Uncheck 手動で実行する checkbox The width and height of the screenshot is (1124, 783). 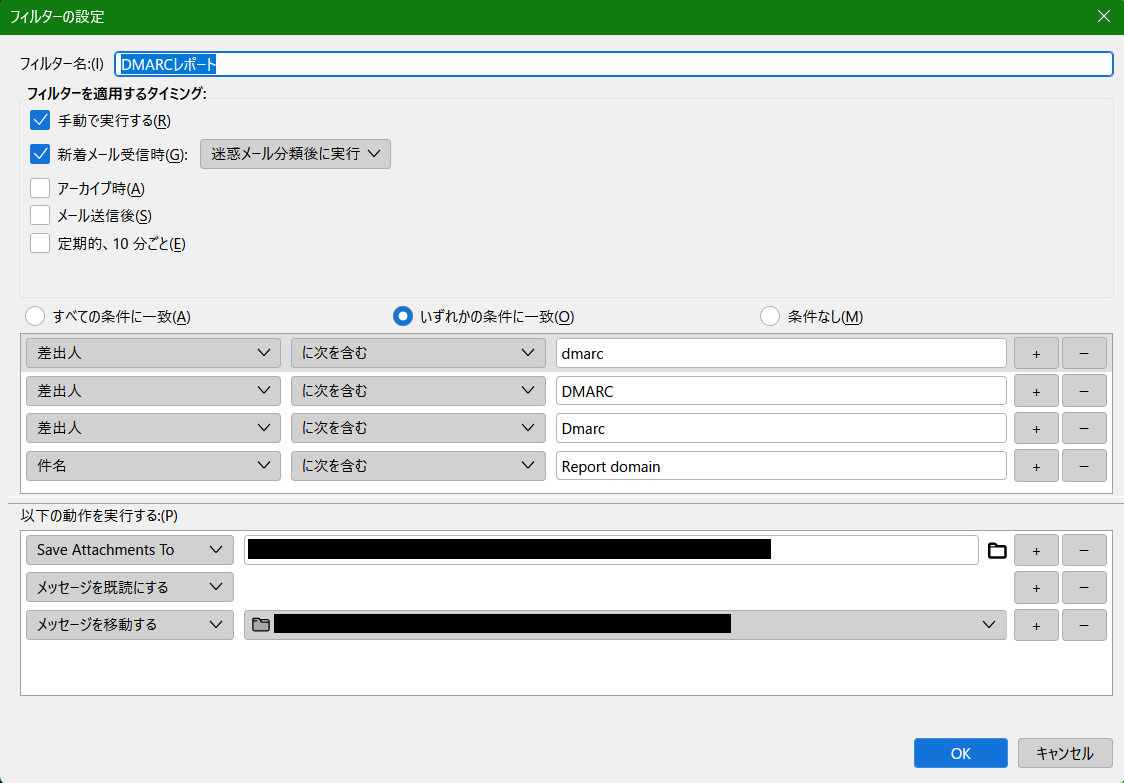coord(40,121)
